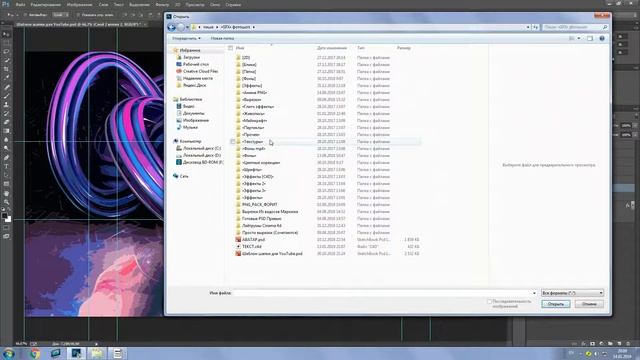Select the Blur tool

[7, 140]
